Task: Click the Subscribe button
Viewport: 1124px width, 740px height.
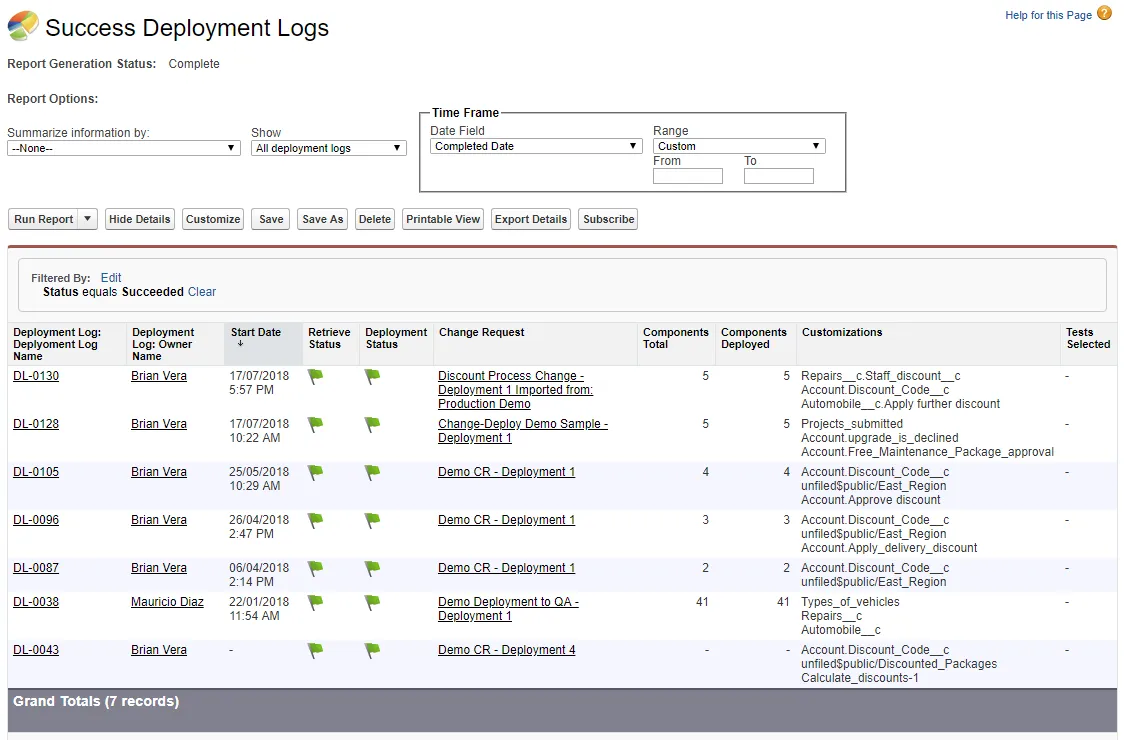Action: pos(609,219)
